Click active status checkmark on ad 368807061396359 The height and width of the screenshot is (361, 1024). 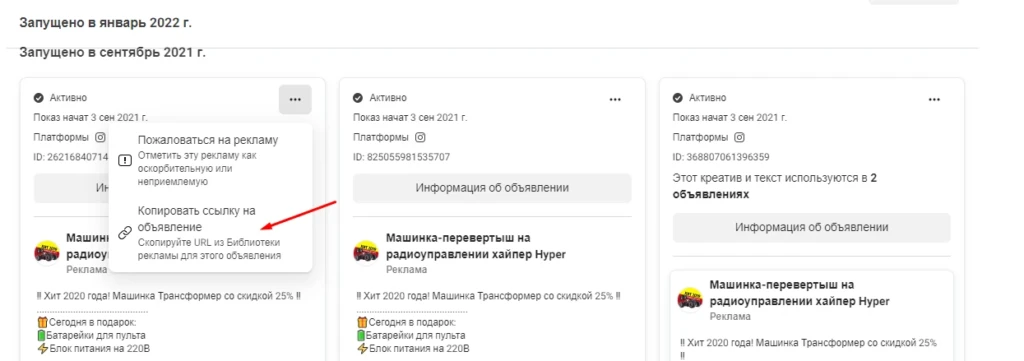click(x=678, y=98)
